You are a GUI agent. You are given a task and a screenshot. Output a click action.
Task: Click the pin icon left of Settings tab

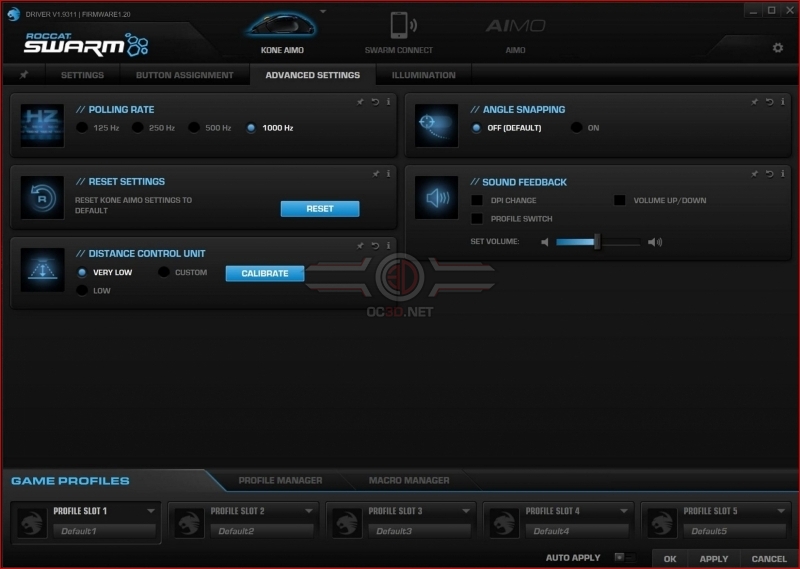pos(23,75)
